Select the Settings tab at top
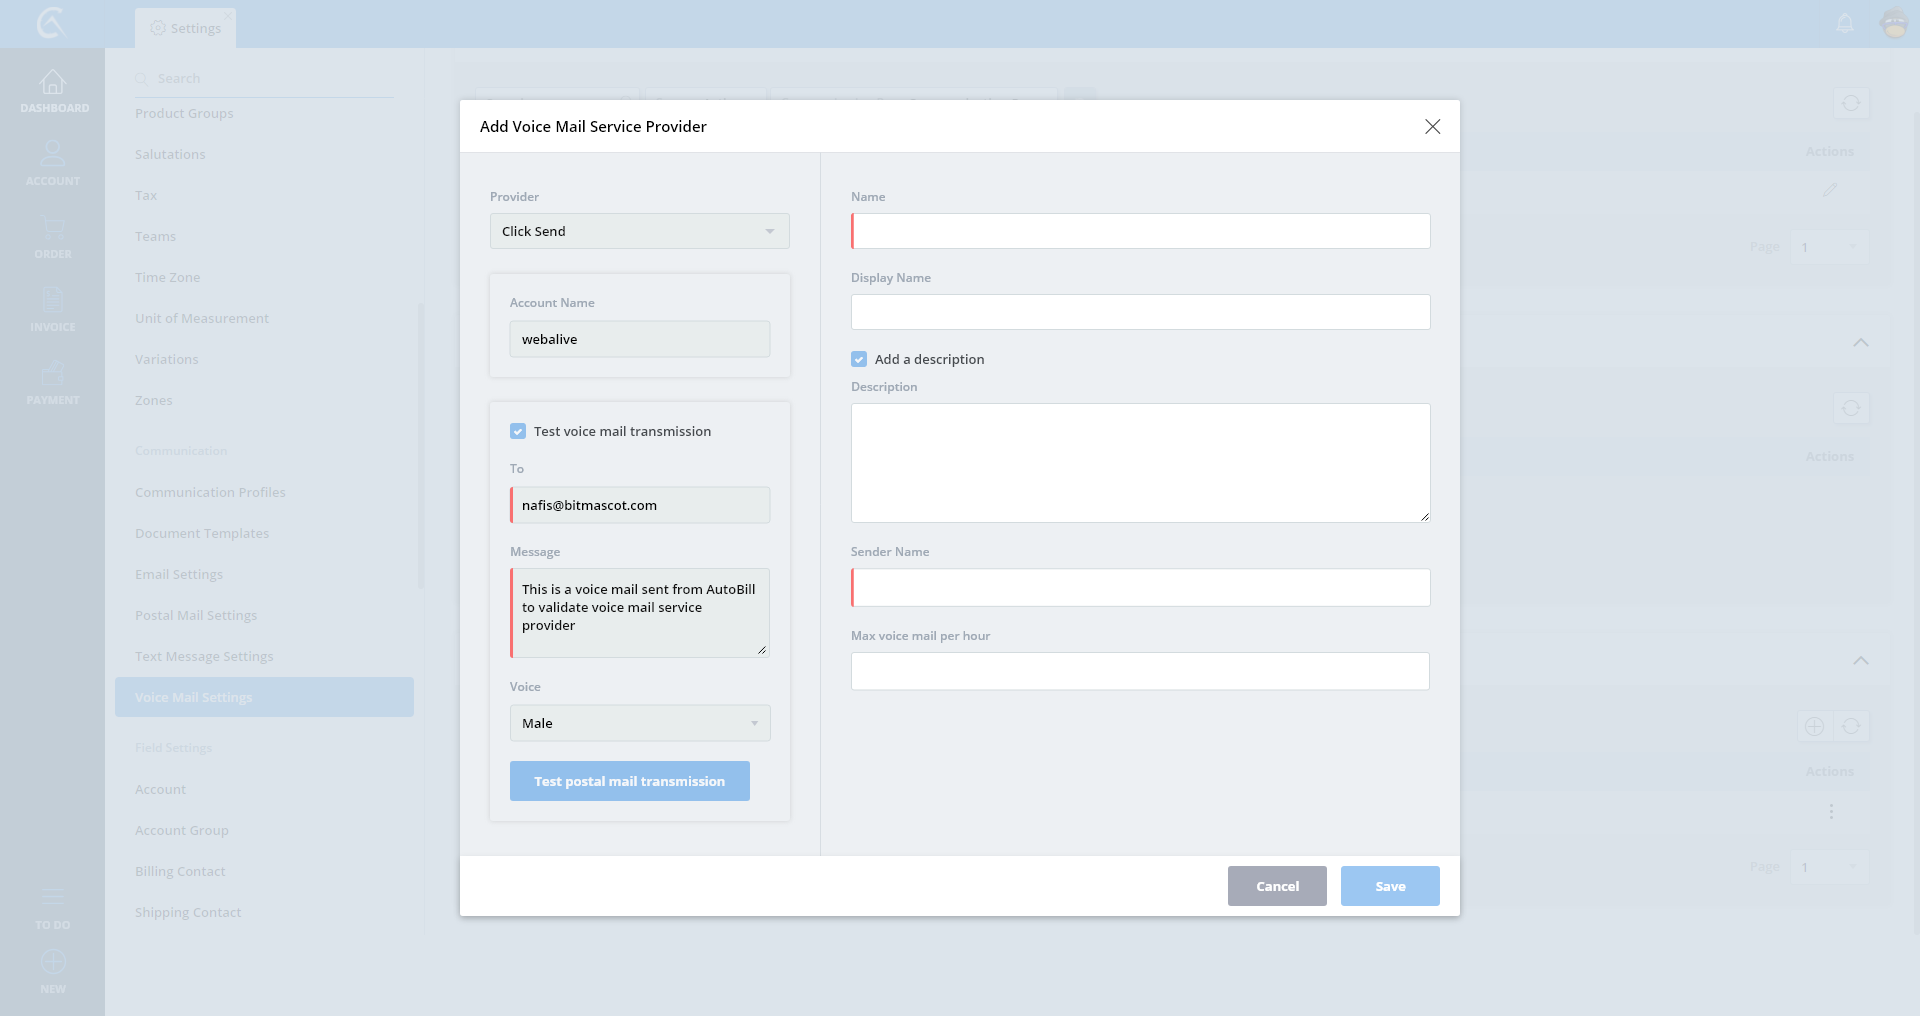1920x1016 pixels. 186,28
